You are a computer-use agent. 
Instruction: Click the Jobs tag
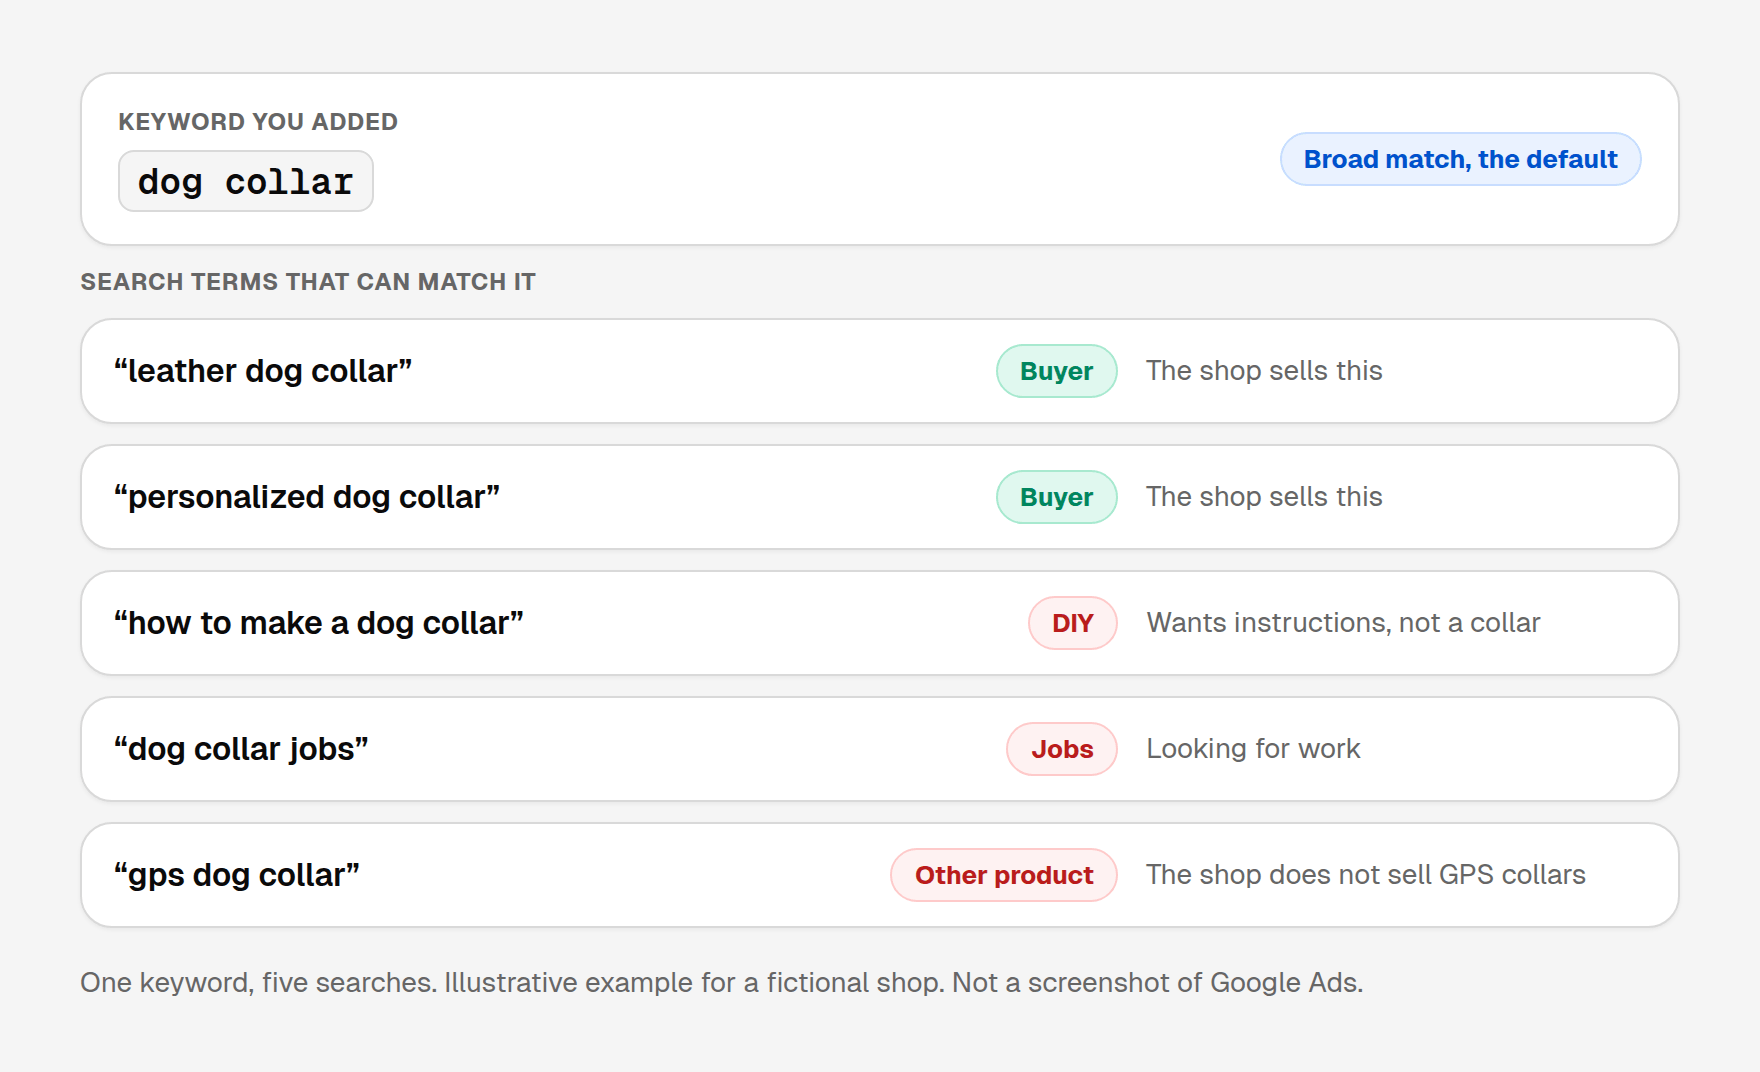(1062, 749)
